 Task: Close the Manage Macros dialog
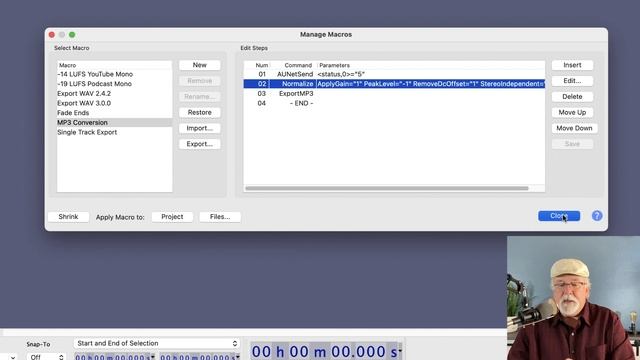[559, 216]
